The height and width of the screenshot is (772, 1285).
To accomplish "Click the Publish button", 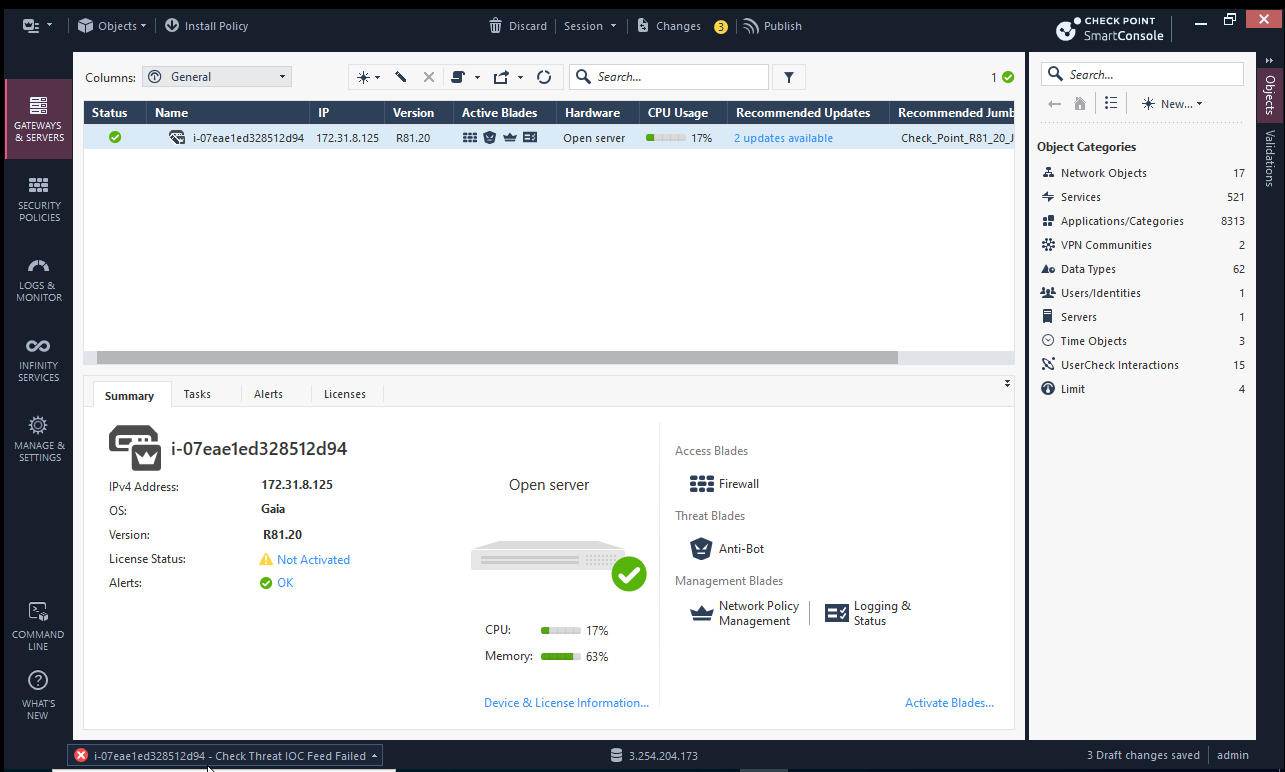I will pos(772,26).
